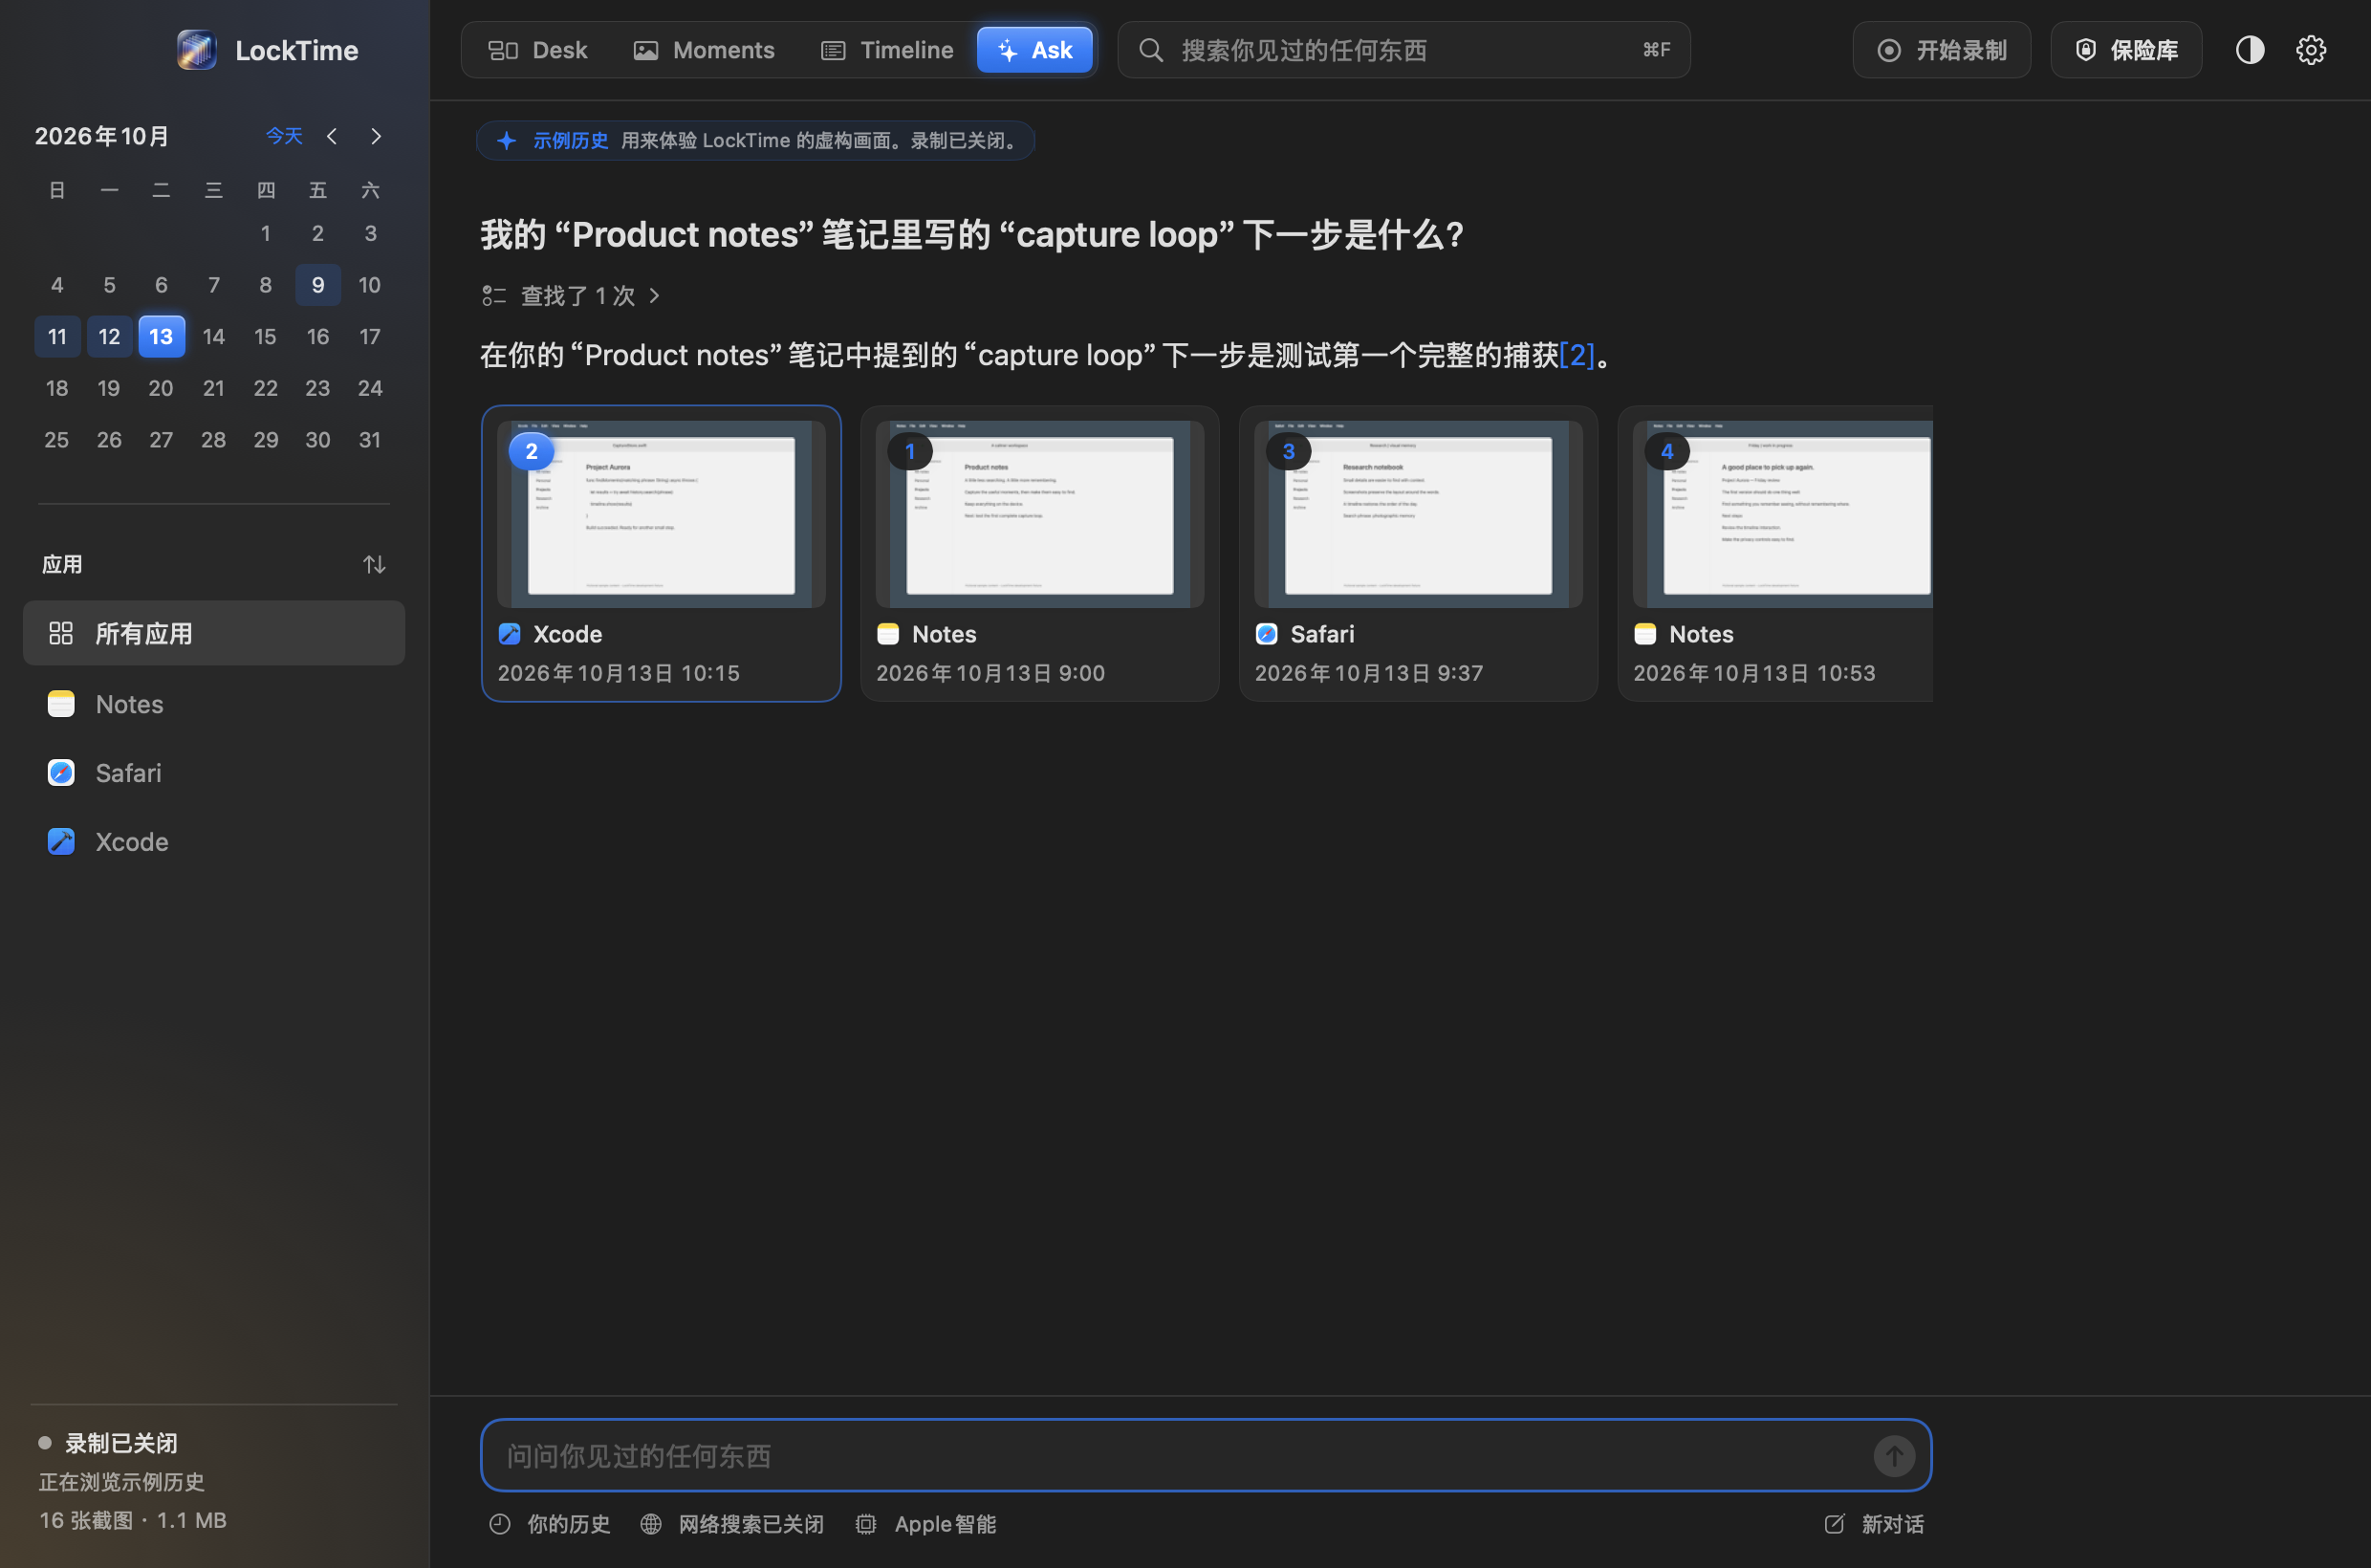This screenshot has height=1568, width=2371.
Task: Open the Xcode 10:15 screenshot card
Action: click(661, 554)
